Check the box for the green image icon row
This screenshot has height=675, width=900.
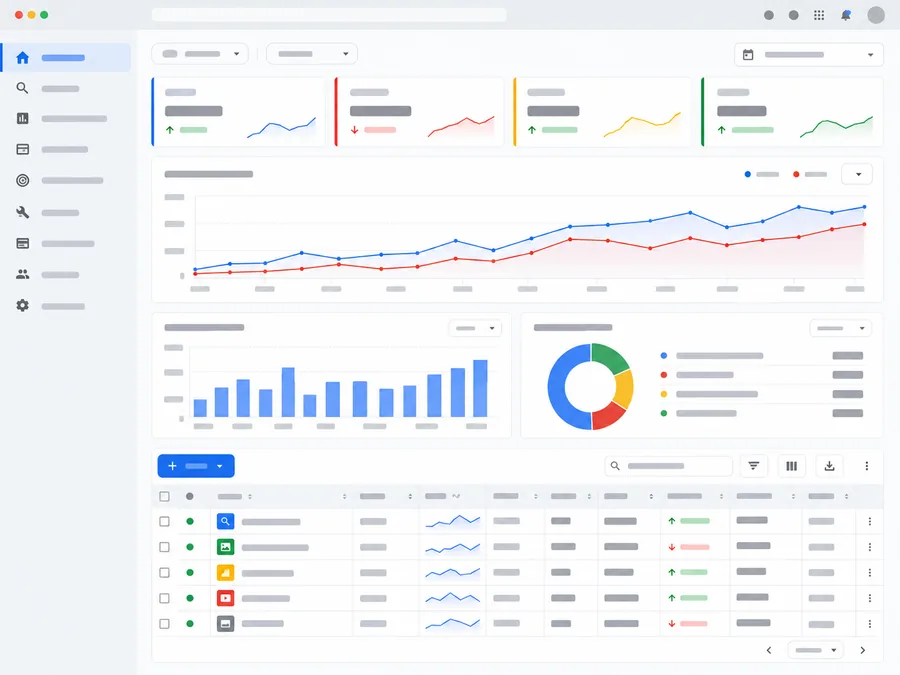click(164, 547)
